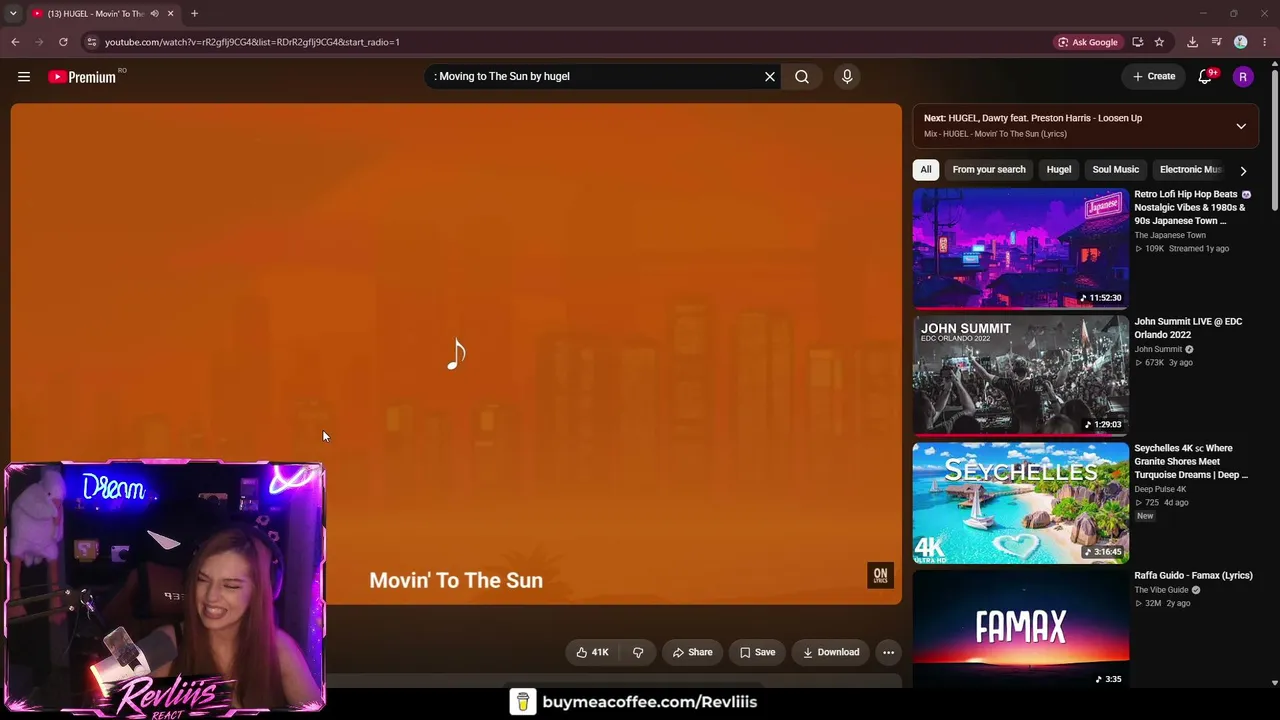Save video to a playlist
Screen dimensions: 1280x720
757,653
